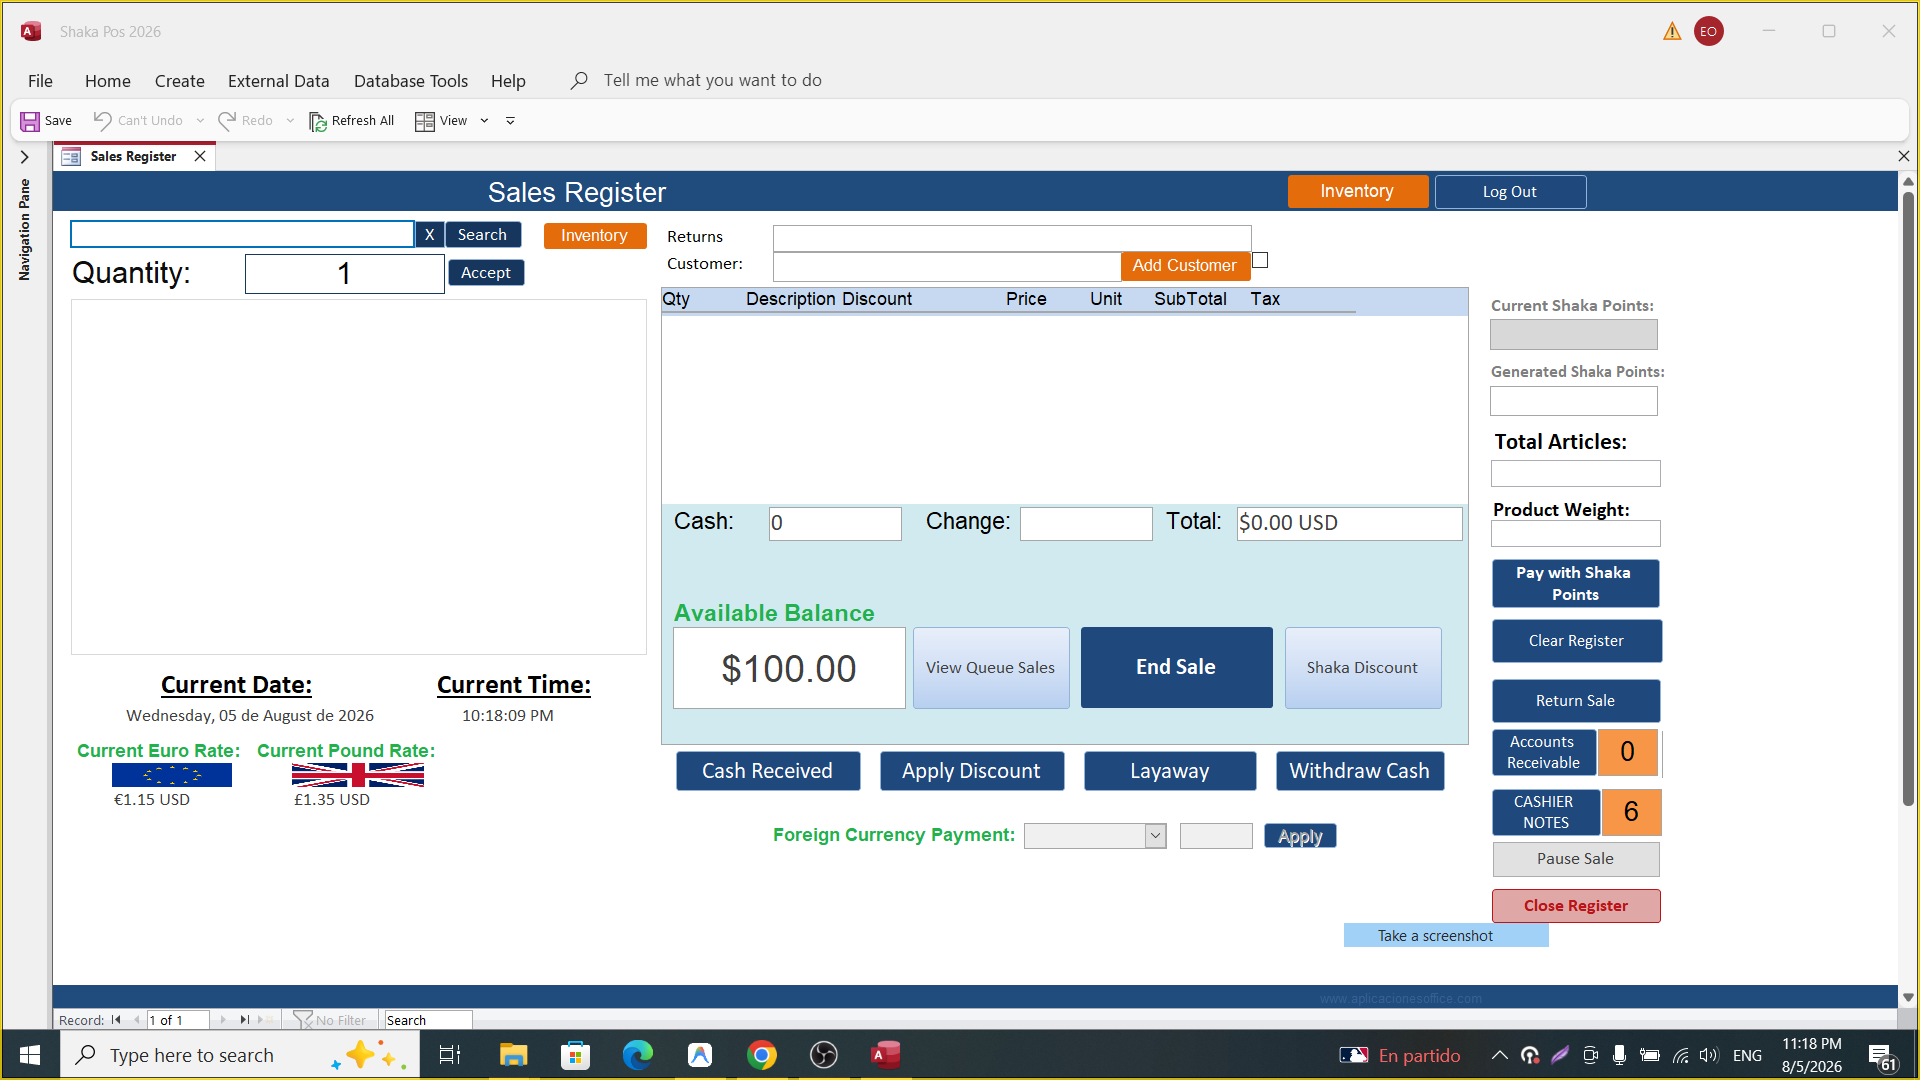The image size is (1920, 1080).
Task: Toggle the checkbox beside Add Customer
Action: click(1260, 260)
